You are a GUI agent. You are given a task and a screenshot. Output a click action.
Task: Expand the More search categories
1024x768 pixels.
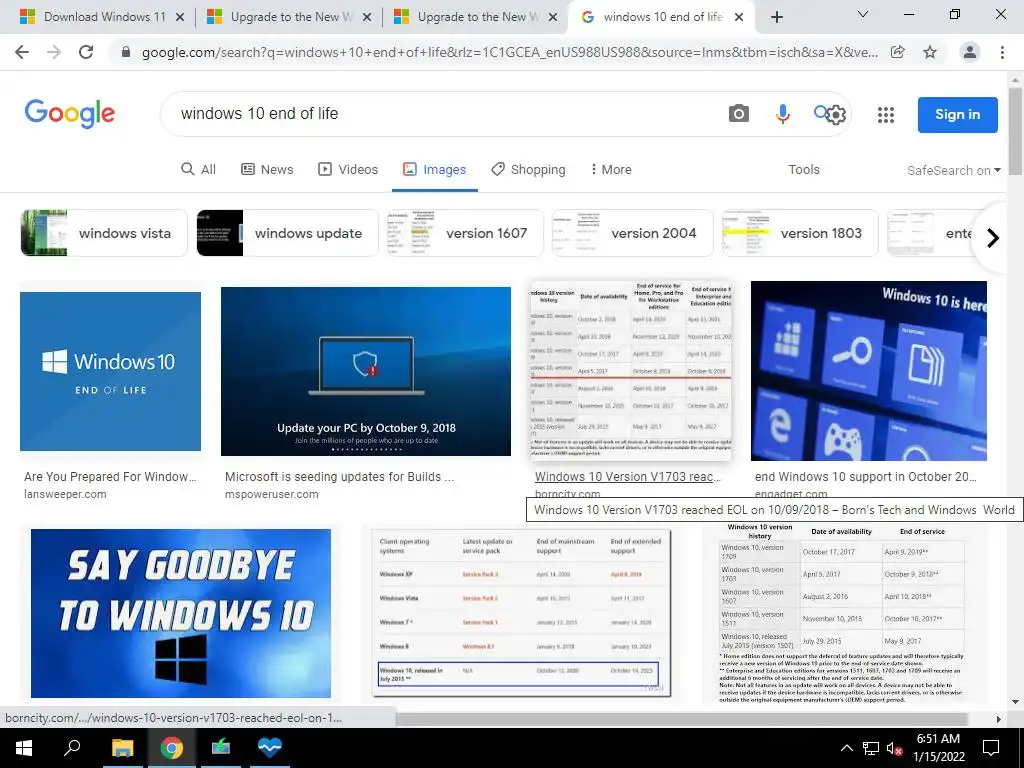[x=611, y=169]
